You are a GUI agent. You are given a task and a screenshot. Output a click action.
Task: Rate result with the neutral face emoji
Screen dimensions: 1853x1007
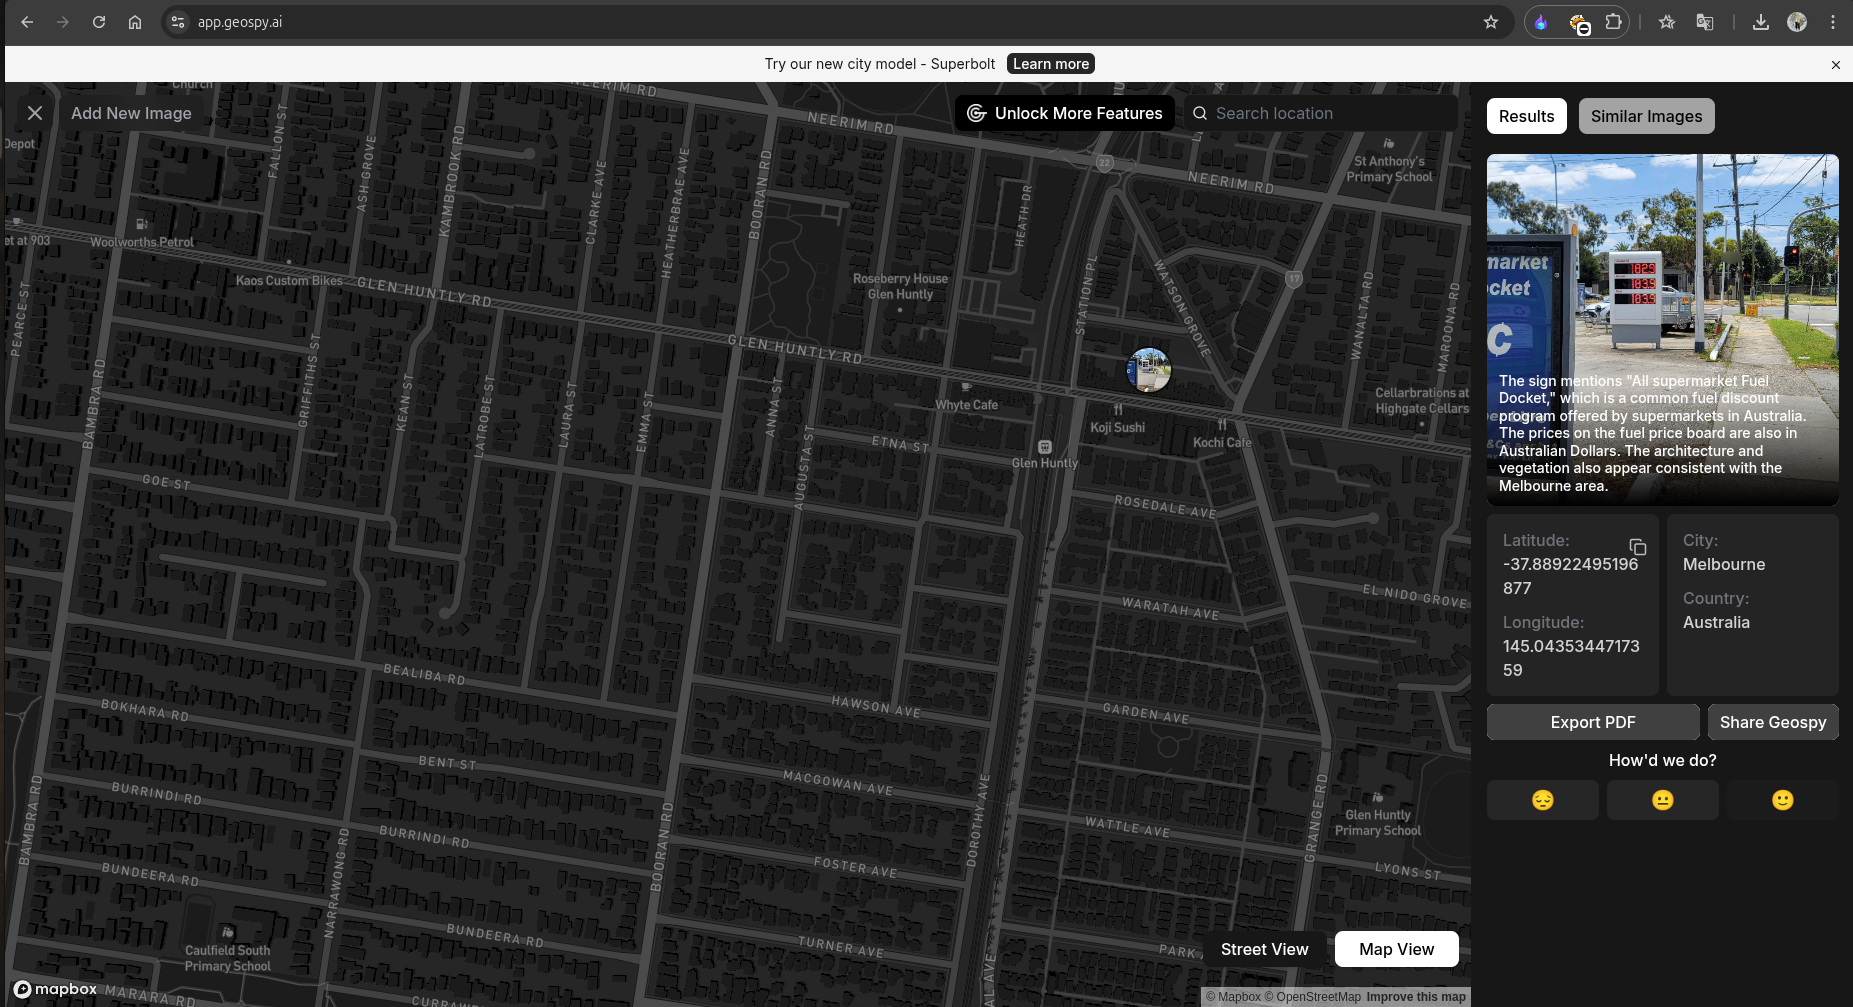pyautogui.click(x=1663, y=800)
